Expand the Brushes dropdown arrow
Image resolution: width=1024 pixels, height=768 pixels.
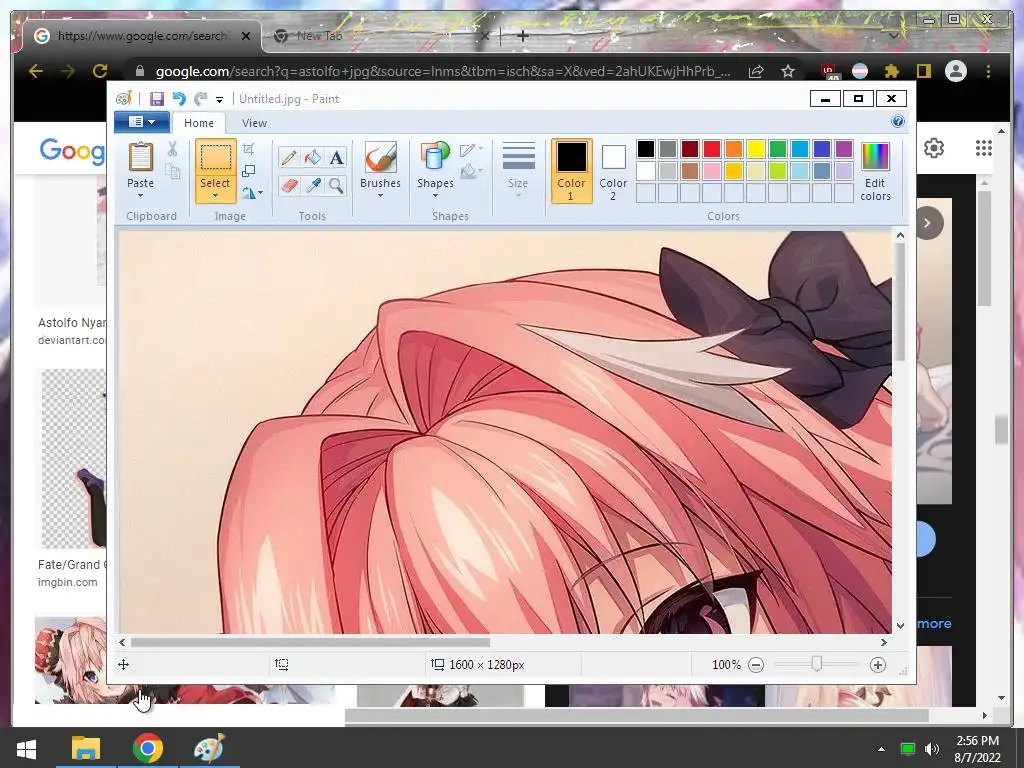pyautogui.click(x=380, y=195)
